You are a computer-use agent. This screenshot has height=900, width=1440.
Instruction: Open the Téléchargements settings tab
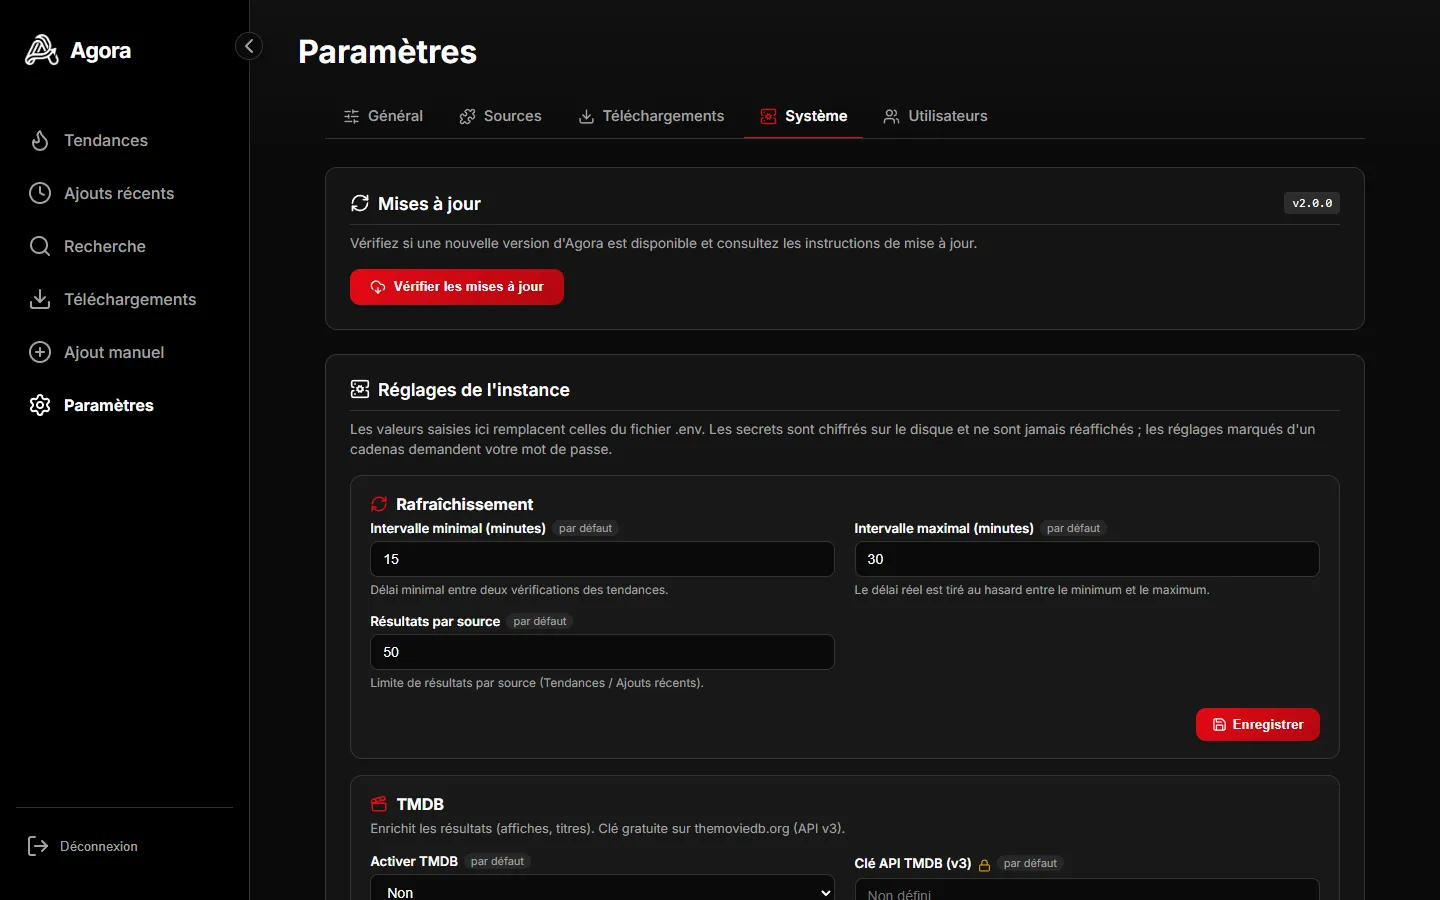pos(651,116)
